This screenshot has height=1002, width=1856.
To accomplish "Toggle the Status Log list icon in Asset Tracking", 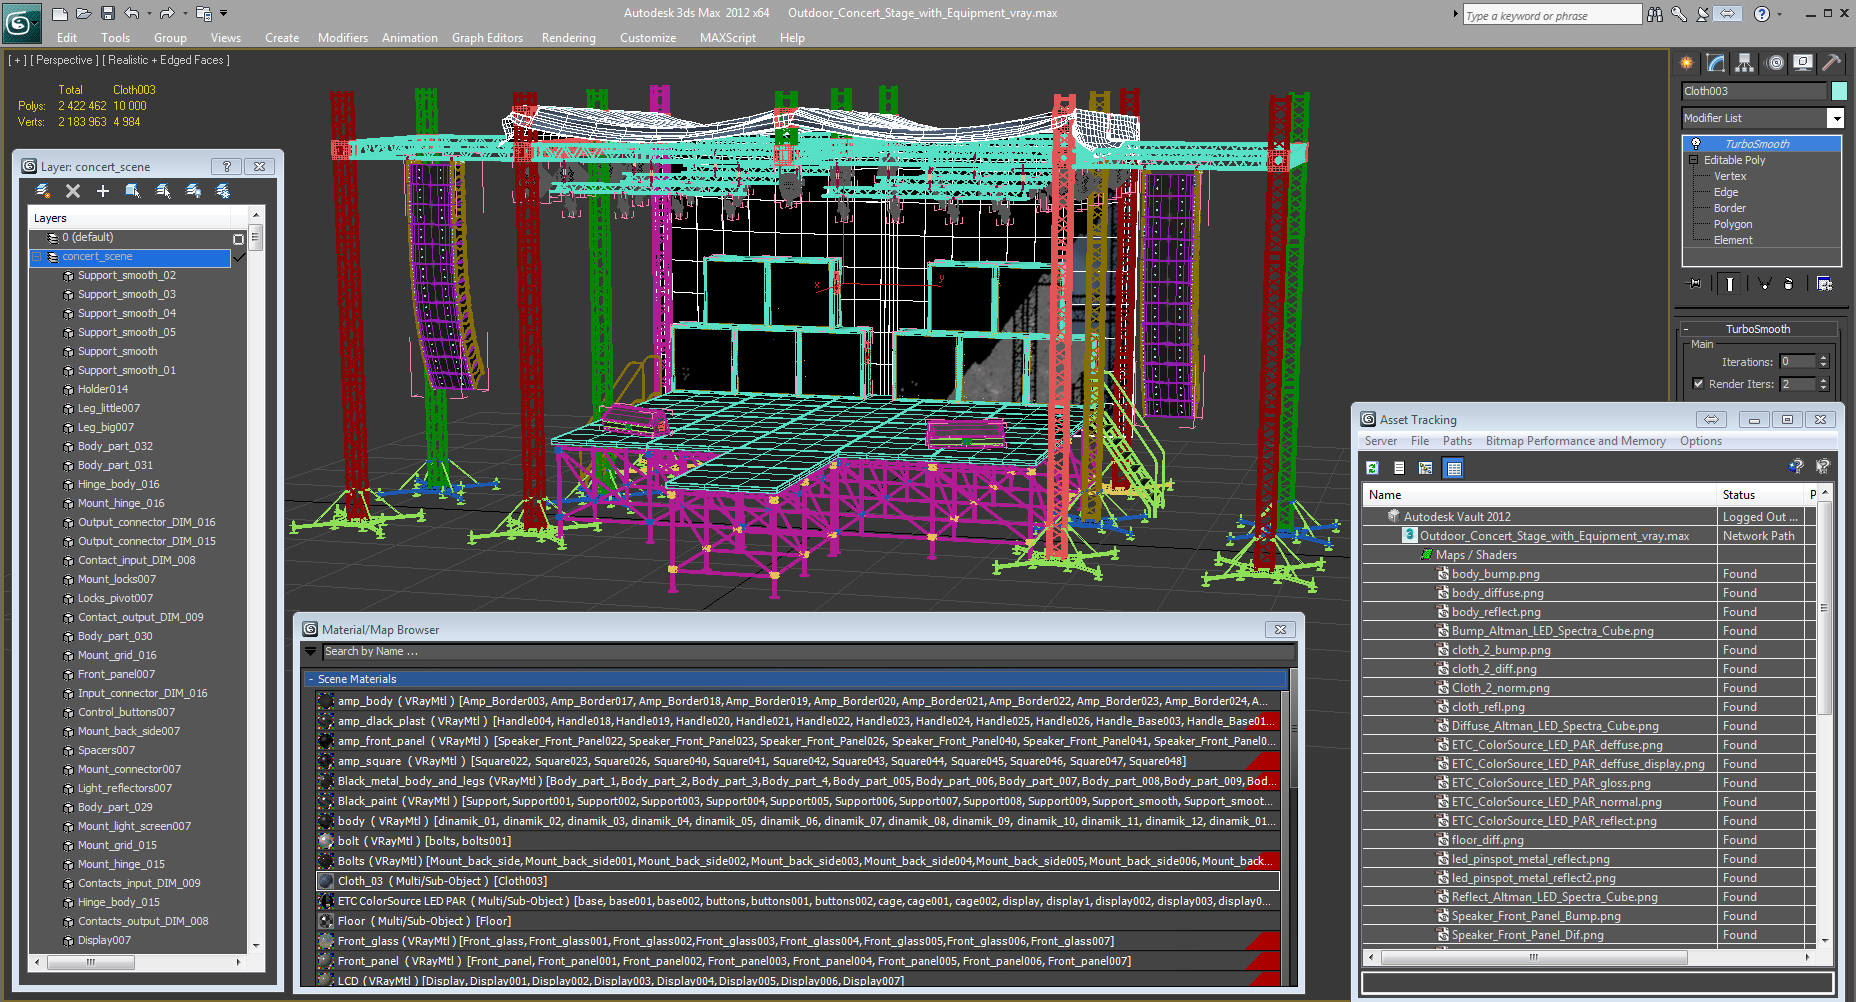I will tap(1399, 468).
